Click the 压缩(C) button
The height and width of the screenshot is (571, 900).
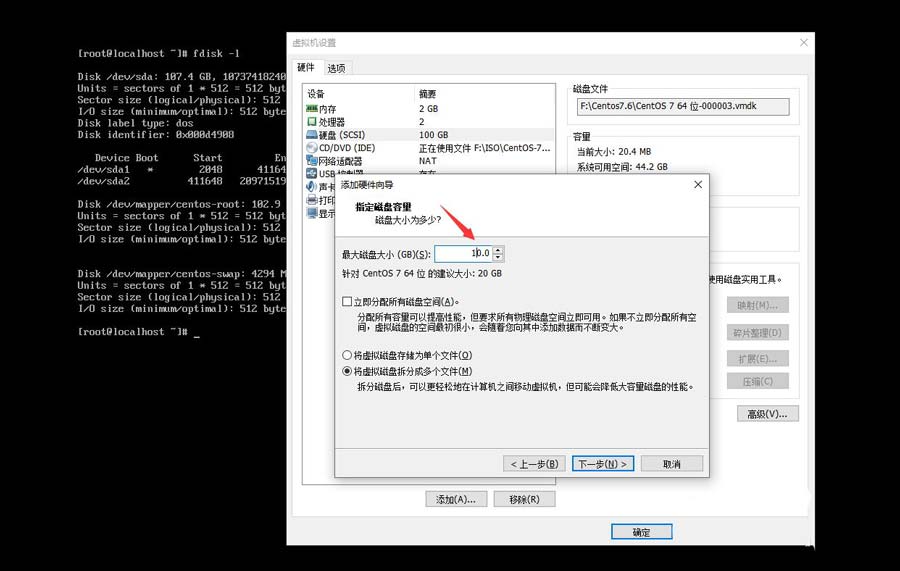tap(758, 381)
